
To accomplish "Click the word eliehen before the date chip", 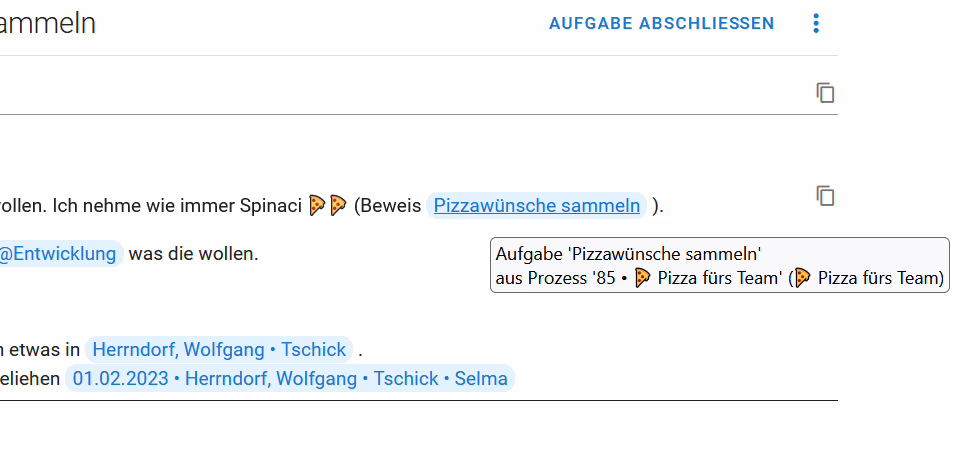I will [30, 378].
